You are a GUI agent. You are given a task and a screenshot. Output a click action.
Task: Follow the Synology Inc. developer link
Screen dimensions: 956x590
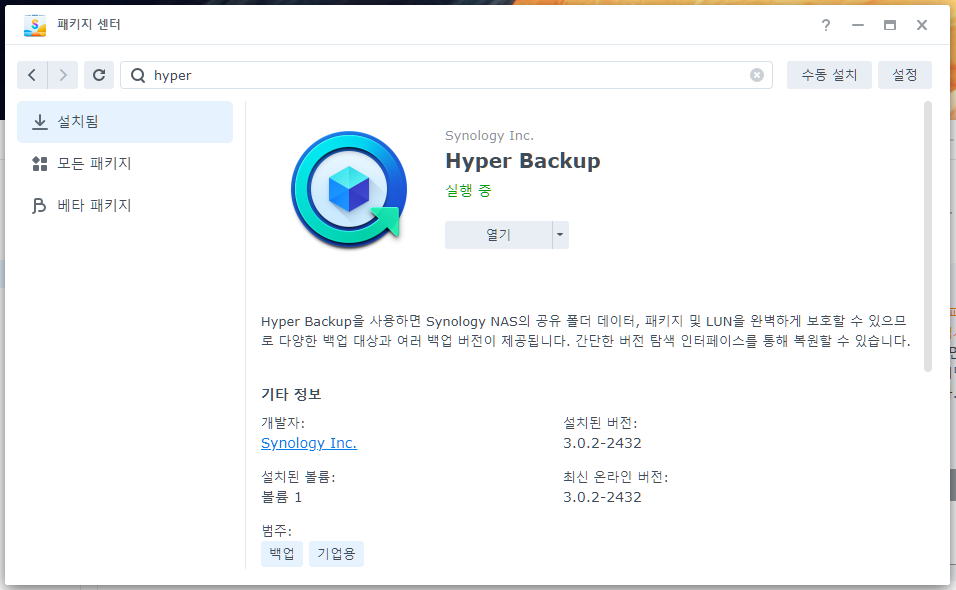(309, 443)
